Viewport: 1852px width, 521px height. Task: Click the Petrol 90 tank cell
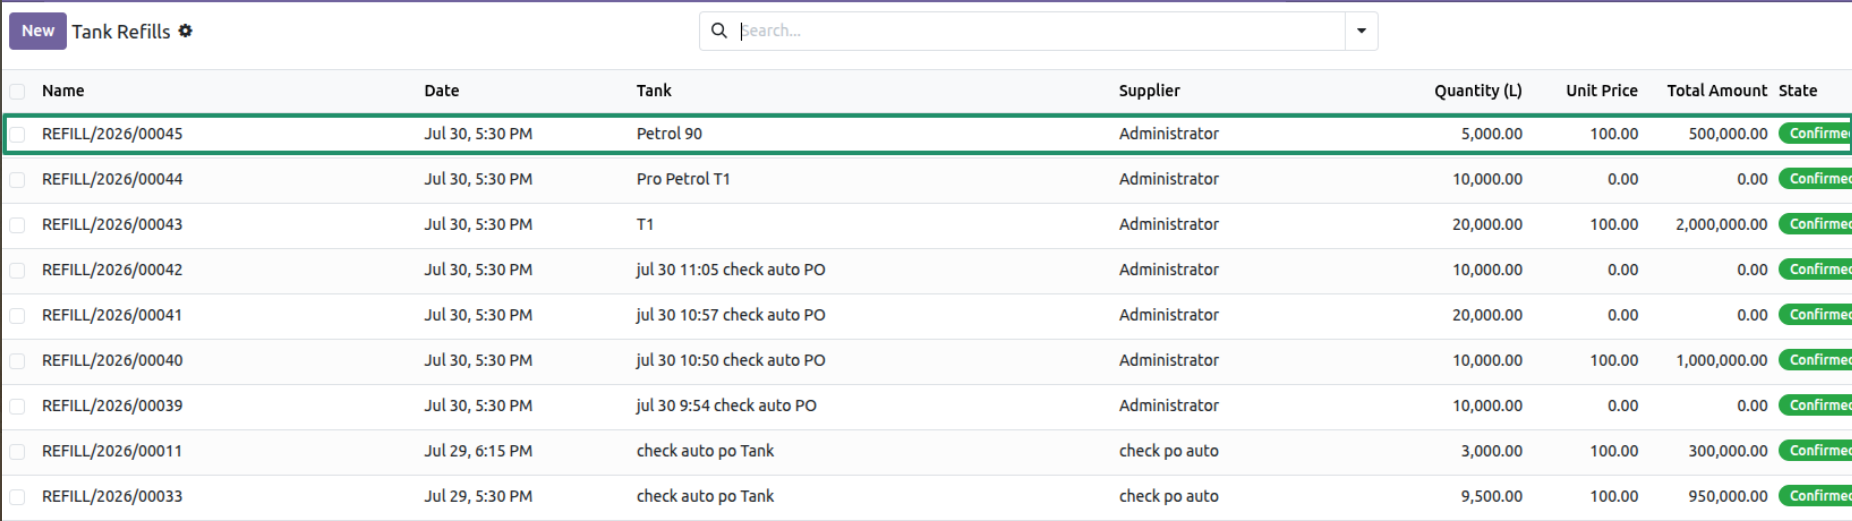(669, 133)
